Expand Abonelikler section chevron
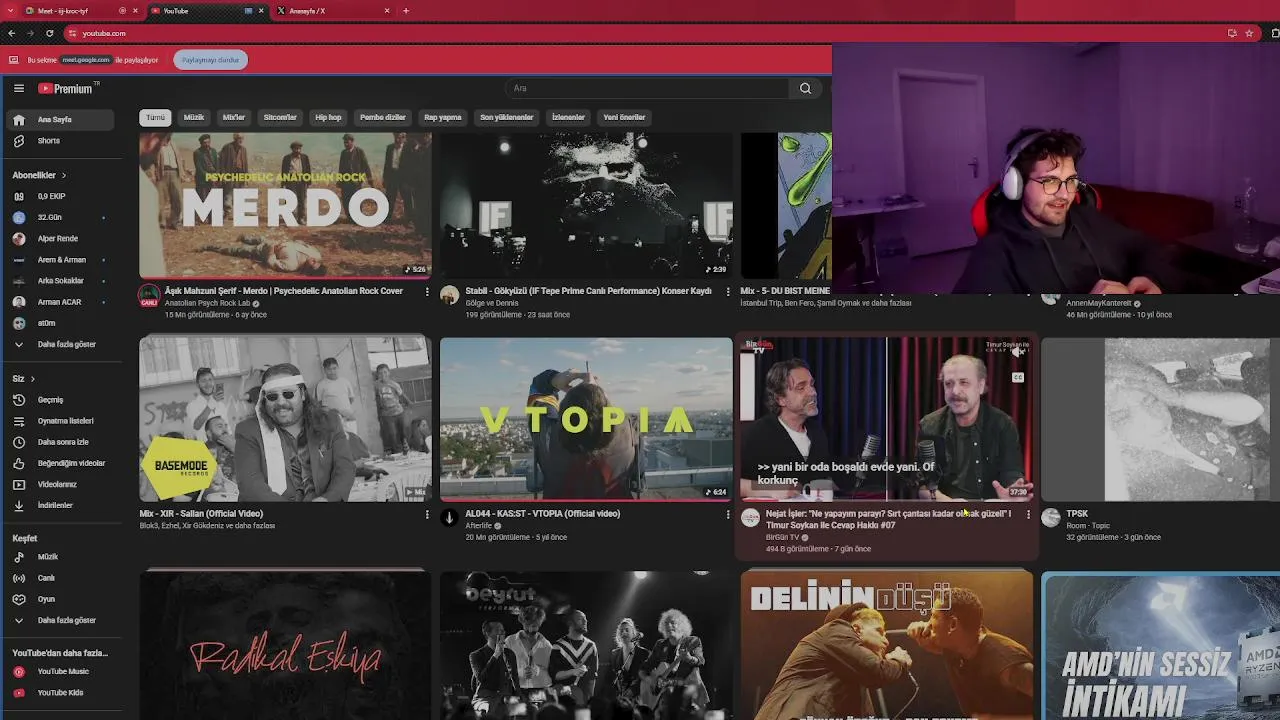The width and height of the screenshot is (1280, 720). tap(64, 175)
